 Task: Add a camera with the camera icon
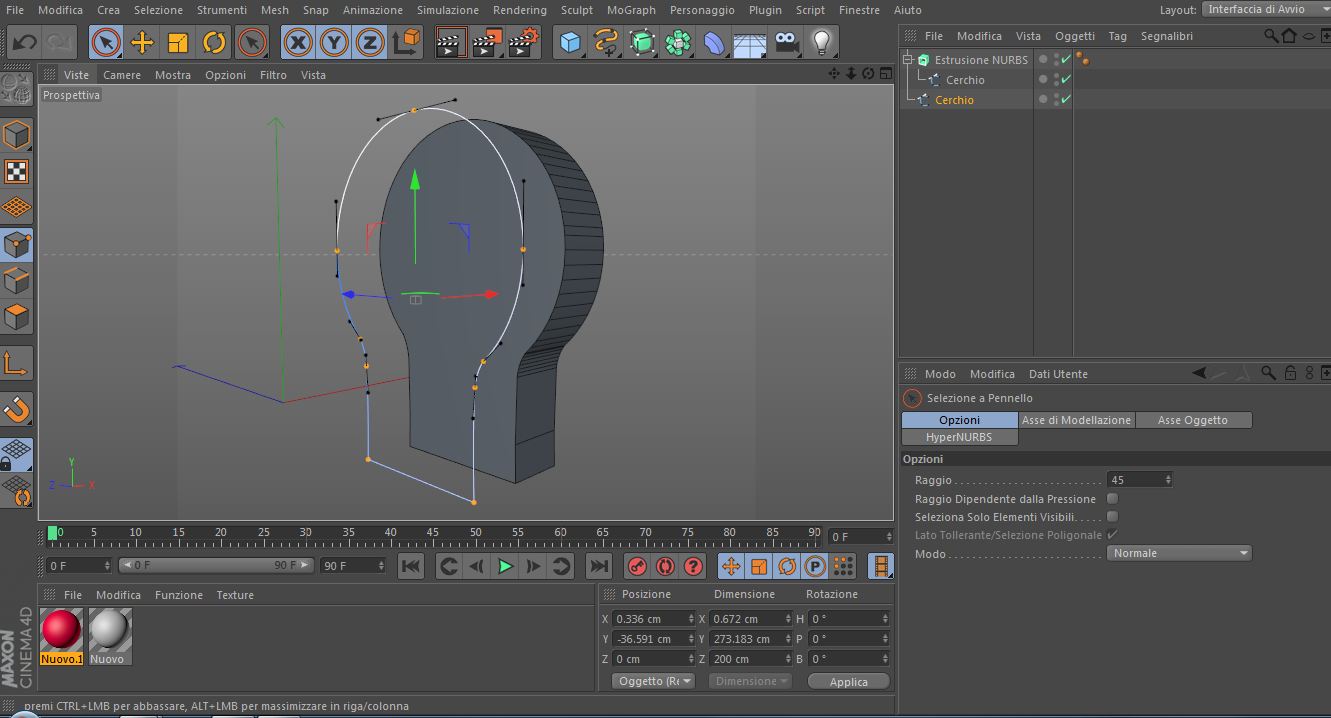pyautogui.click(x=787, y=42)
